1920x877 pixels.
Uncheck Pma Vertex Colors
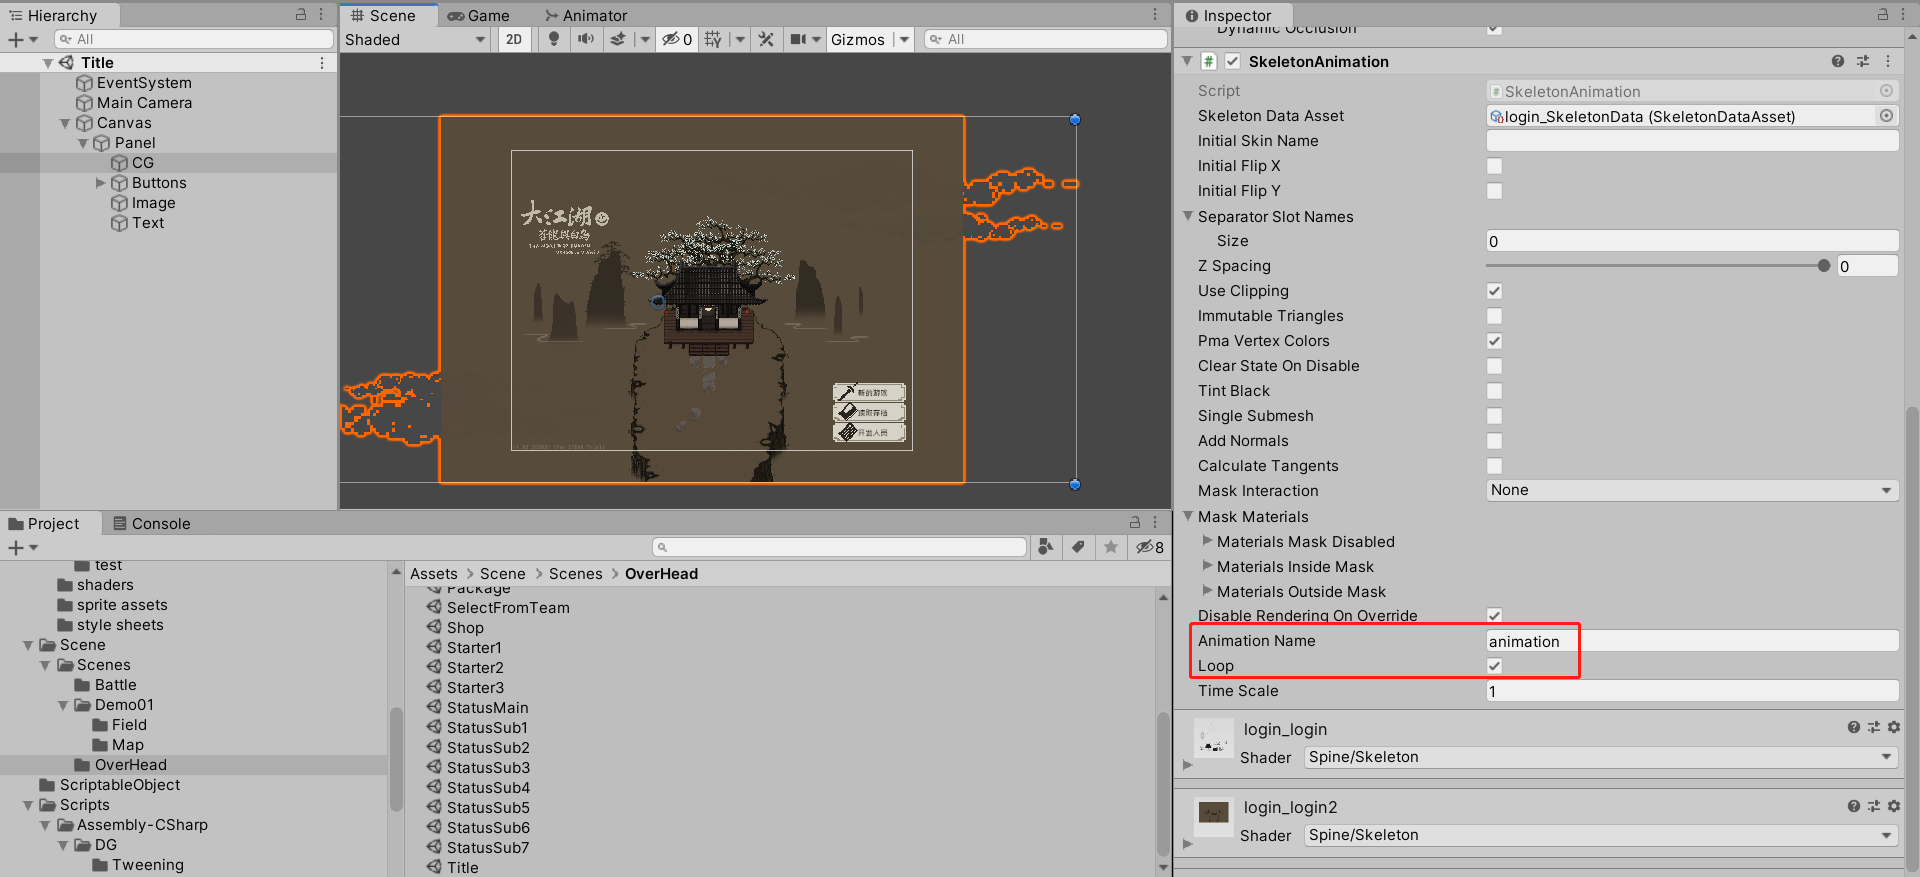1494,341
